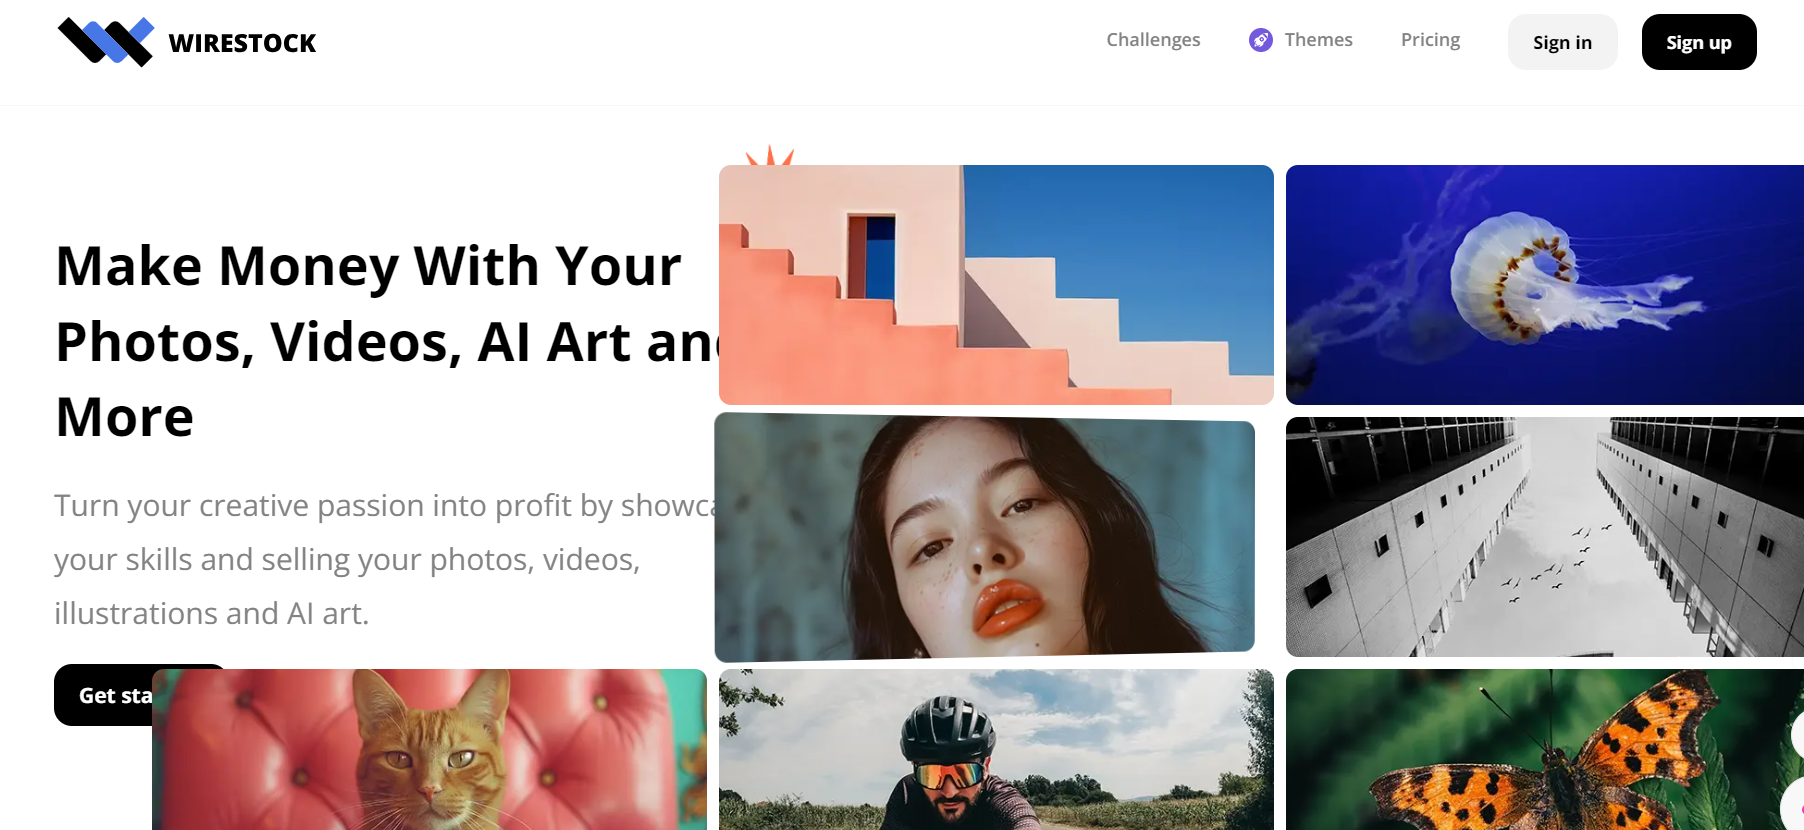Open the cyclist with helmet photo

[x=996, y=750]
